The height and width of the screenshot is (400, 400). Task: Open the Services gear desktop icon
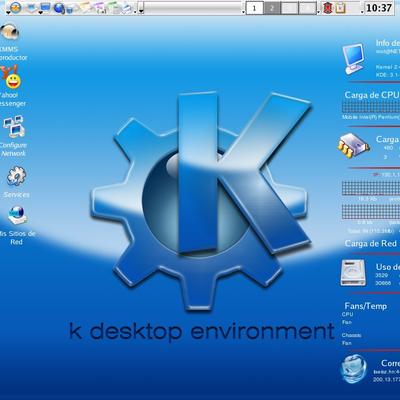coord(17,176)
